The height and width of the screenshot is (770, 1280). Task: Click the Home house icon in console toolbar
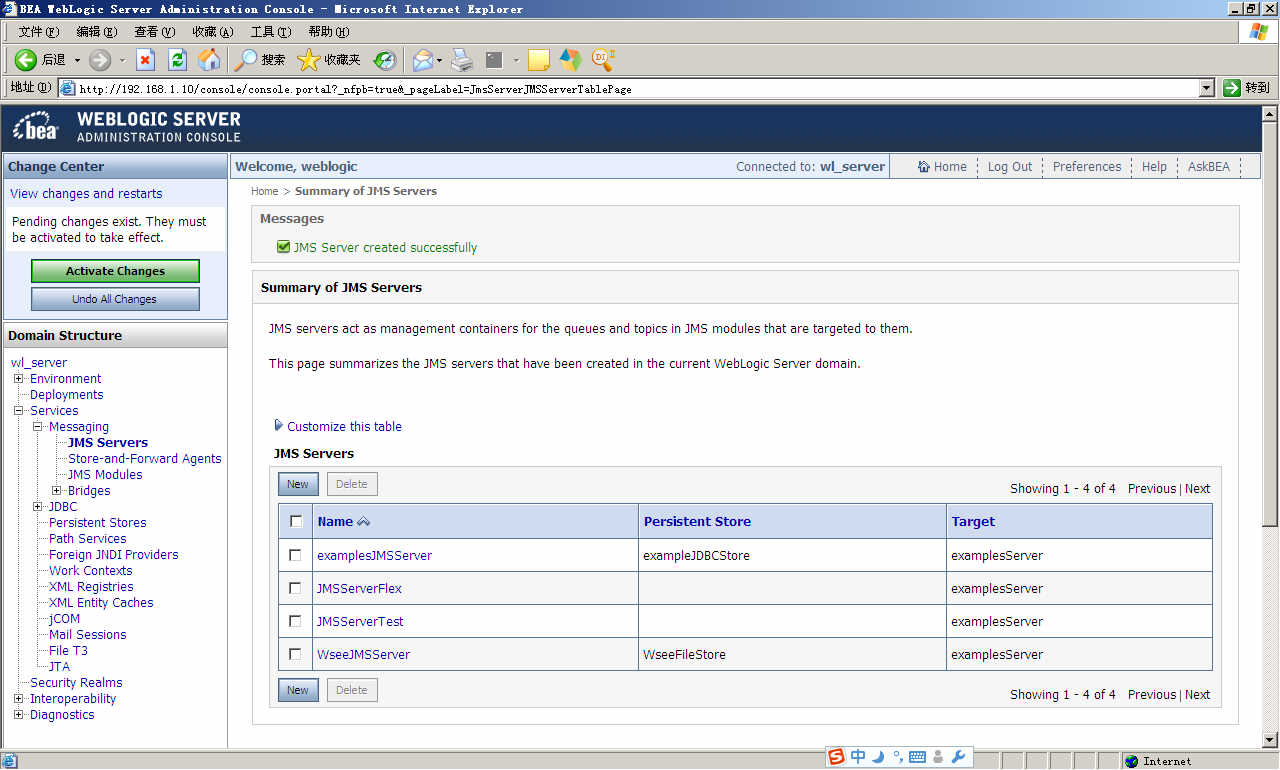(x=924, y=167)
